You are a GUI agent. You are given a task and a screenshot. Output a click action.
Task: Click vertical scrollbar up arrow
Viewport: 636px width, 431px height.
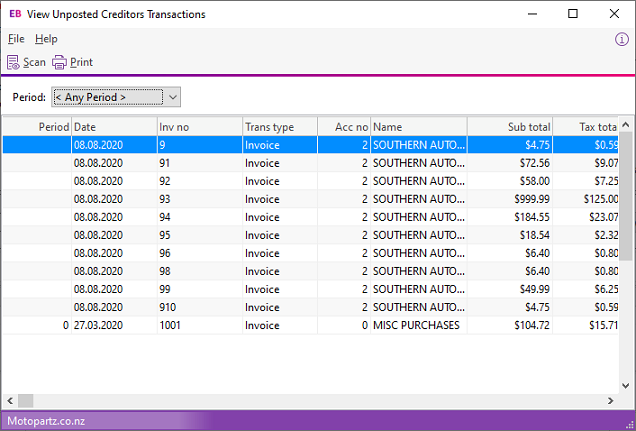click(x=625, y=125)
